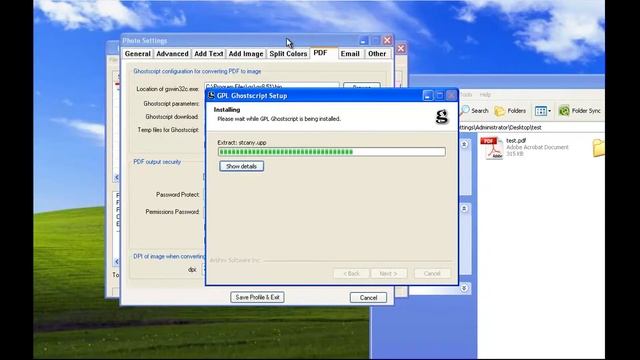Click Show details in Ghostscript Setup
The width and height of the screenshot is (640, 360).
pos(241,167)
